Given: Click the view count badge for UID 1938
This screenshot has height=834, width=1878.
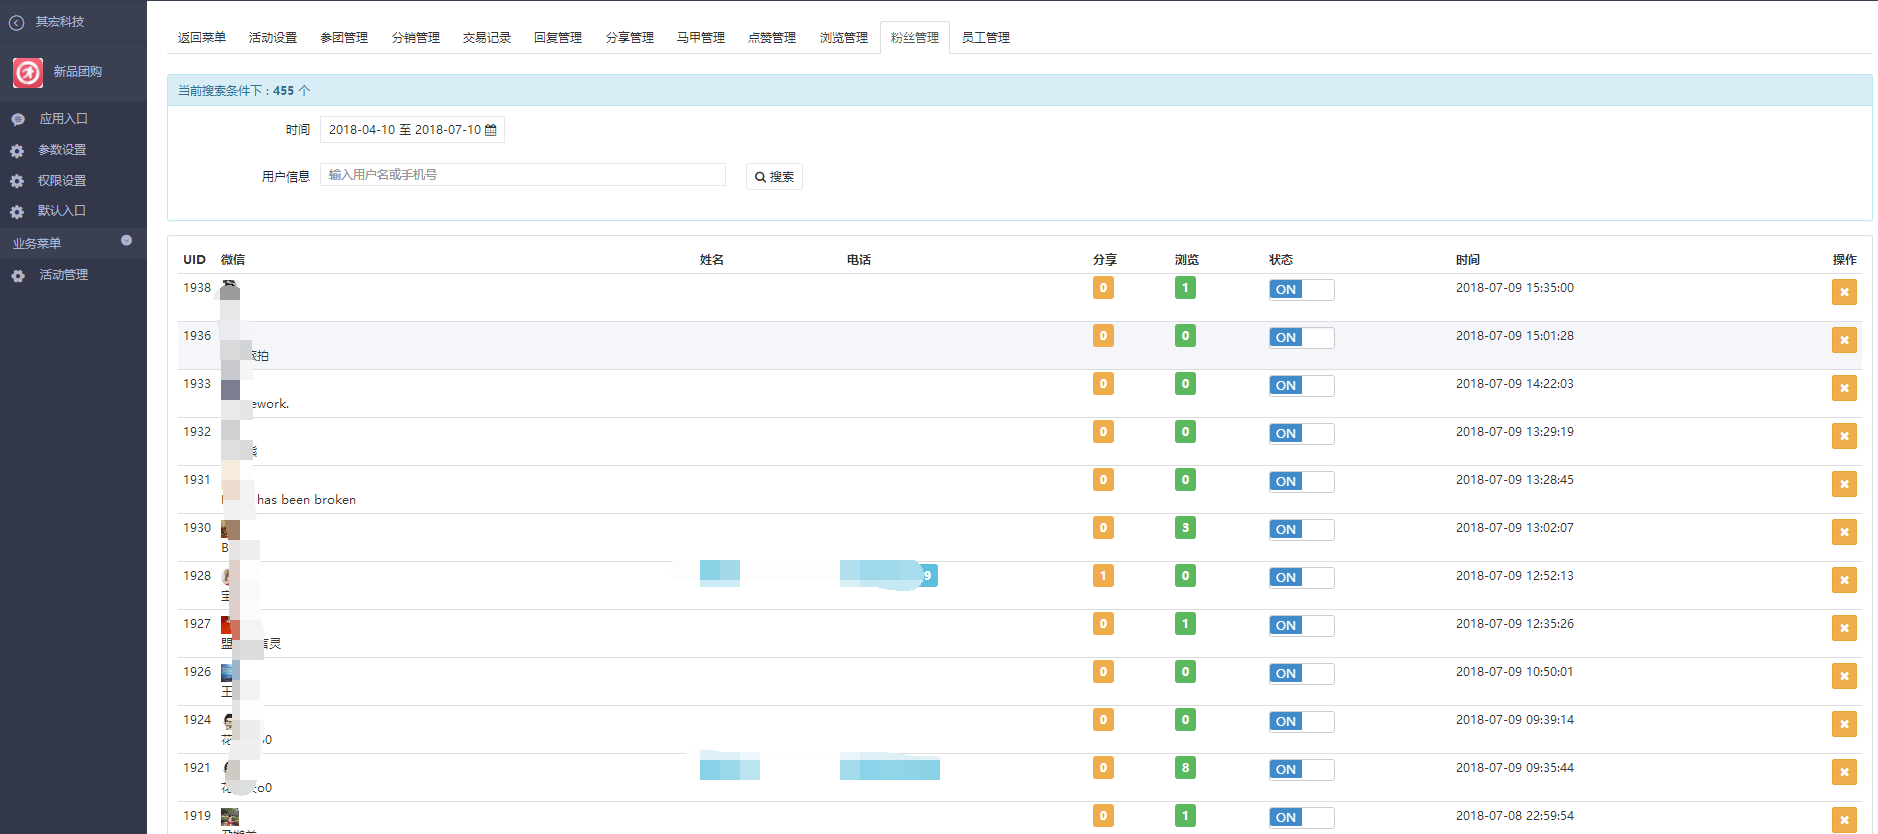Looking at the screenshot, I should click(x=1185, y=288).
